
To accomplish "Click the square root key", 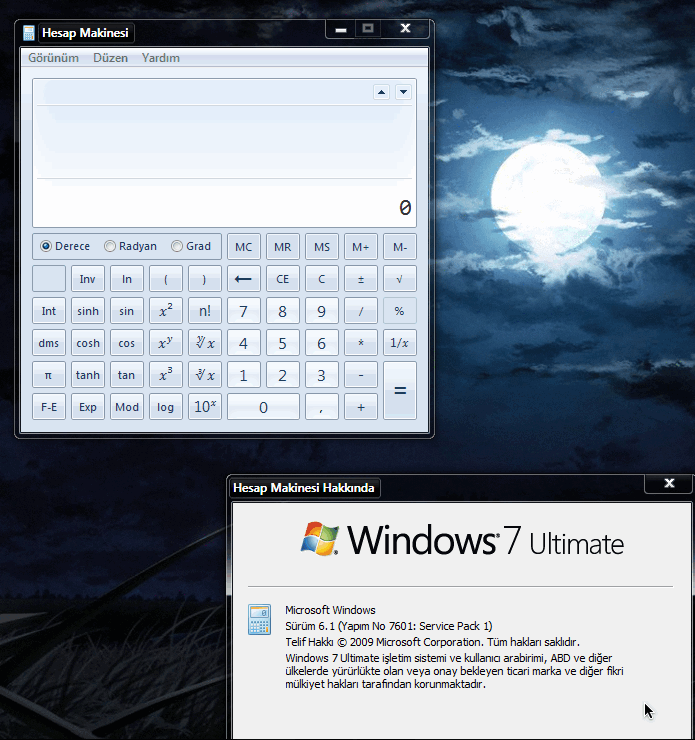I will point(400,279).
